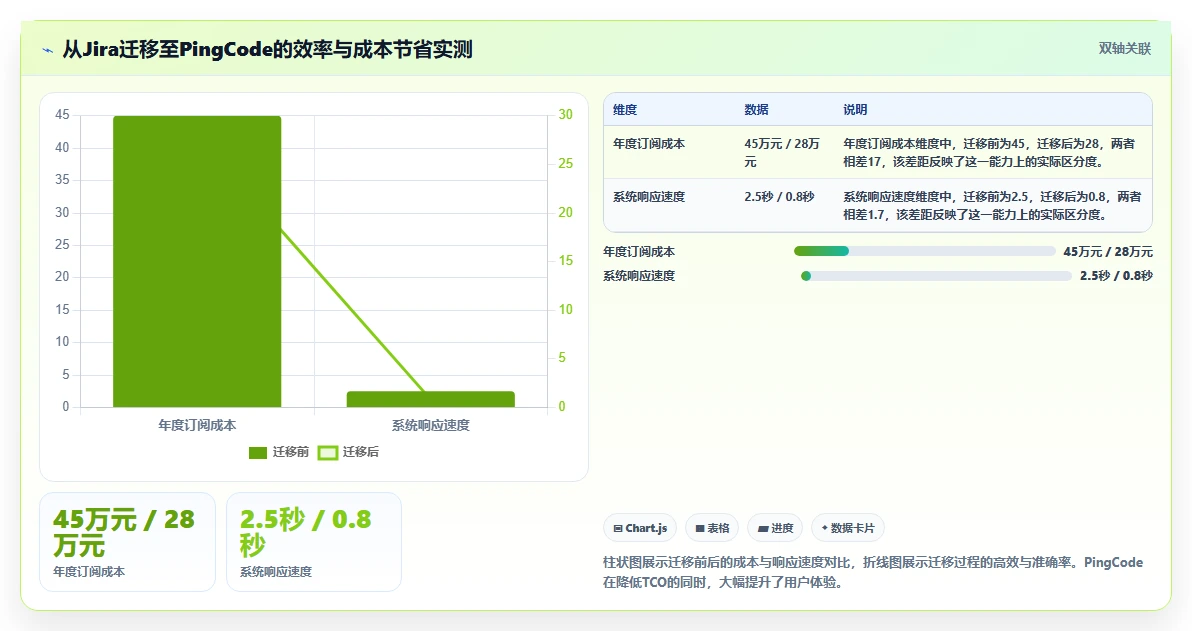Select the 数据卡片 tag chip
The width and height of the screenshot is (1192, 631).
(x=848, y=528)
